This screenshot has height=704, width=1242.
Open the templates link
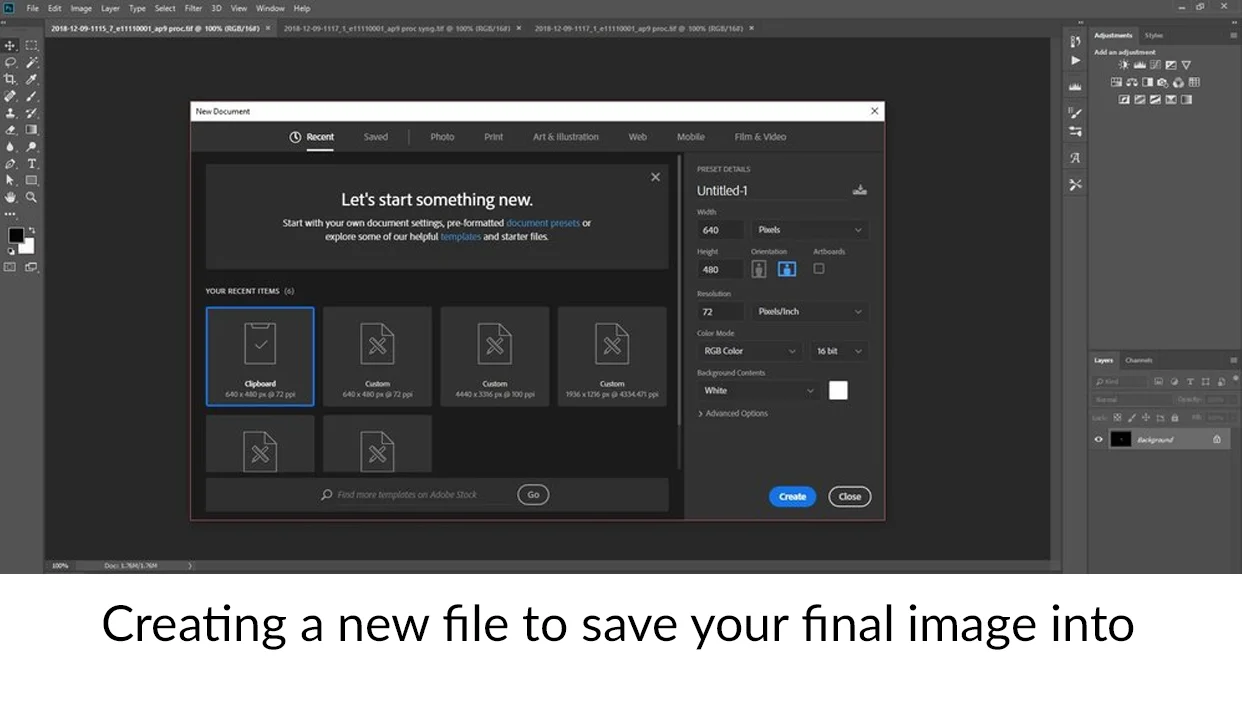point(461,237)
